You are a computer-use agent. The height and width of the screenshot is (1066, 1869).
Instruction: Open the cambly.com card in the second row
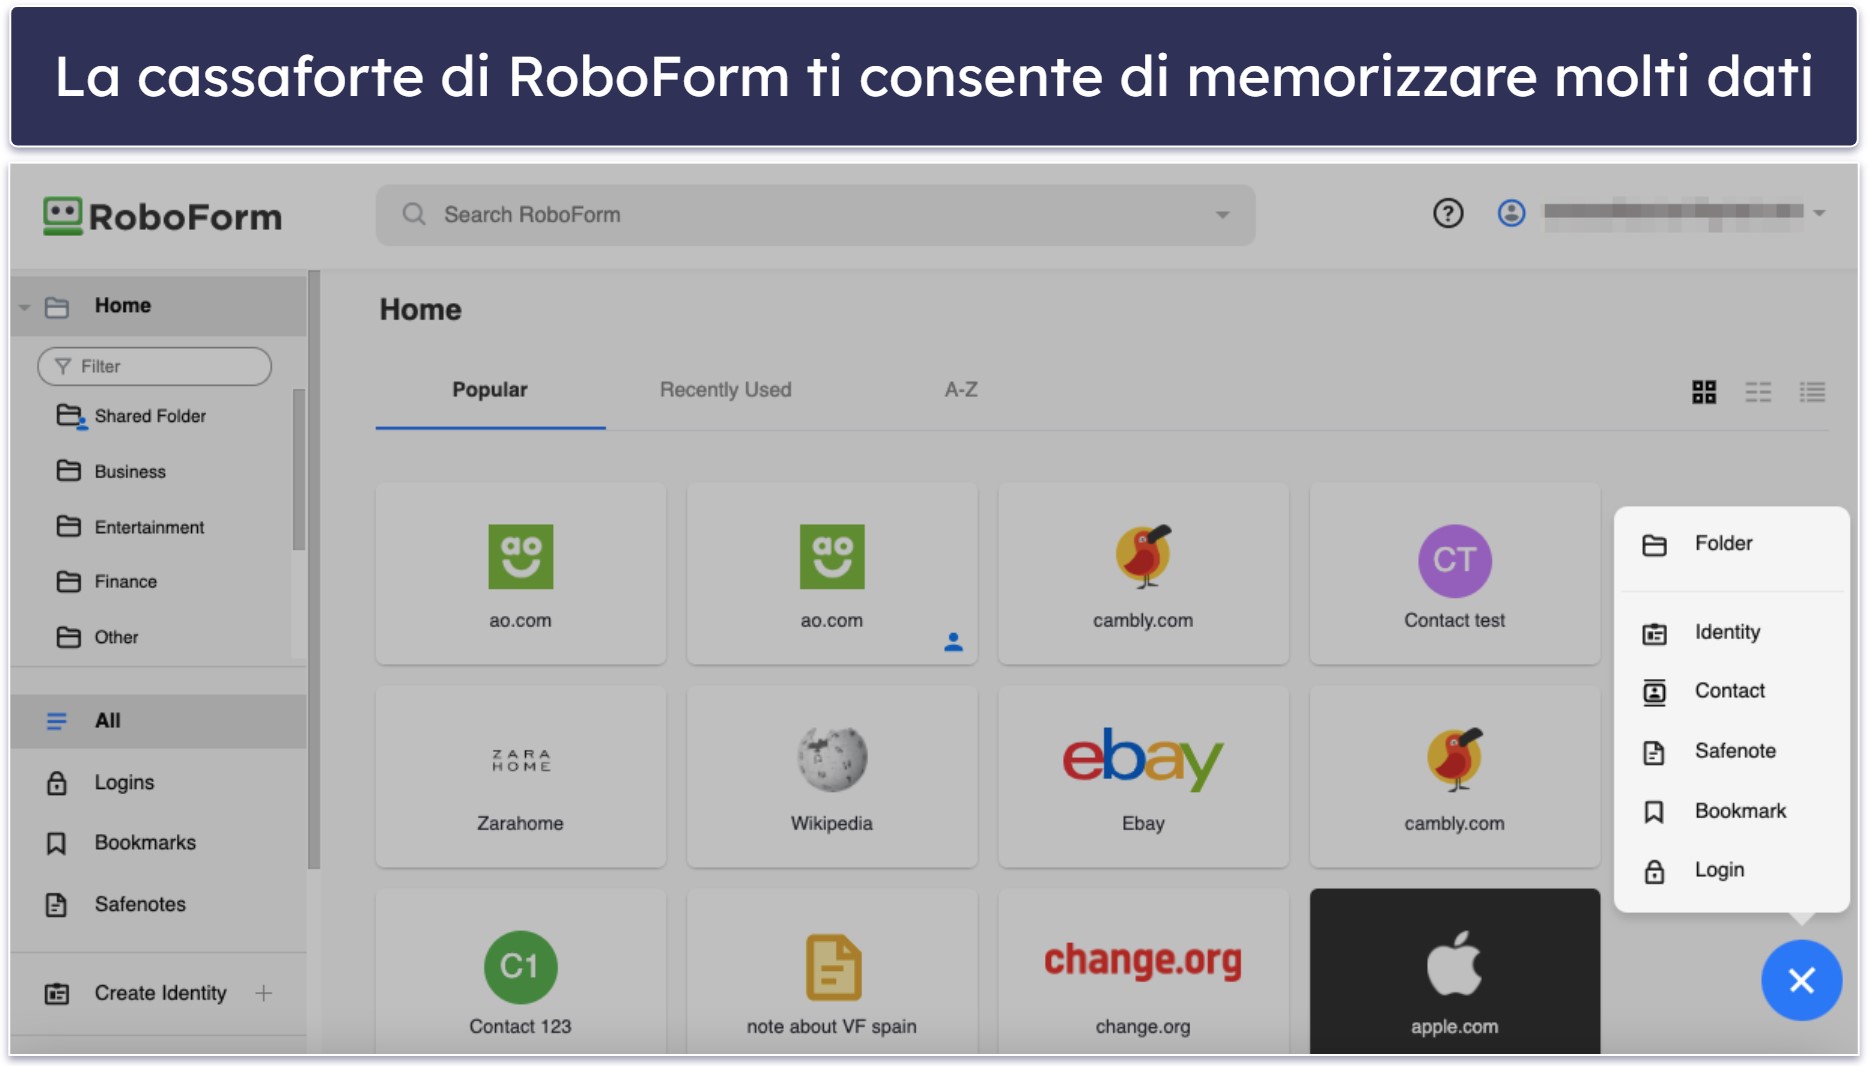(x=1455, y=777)
